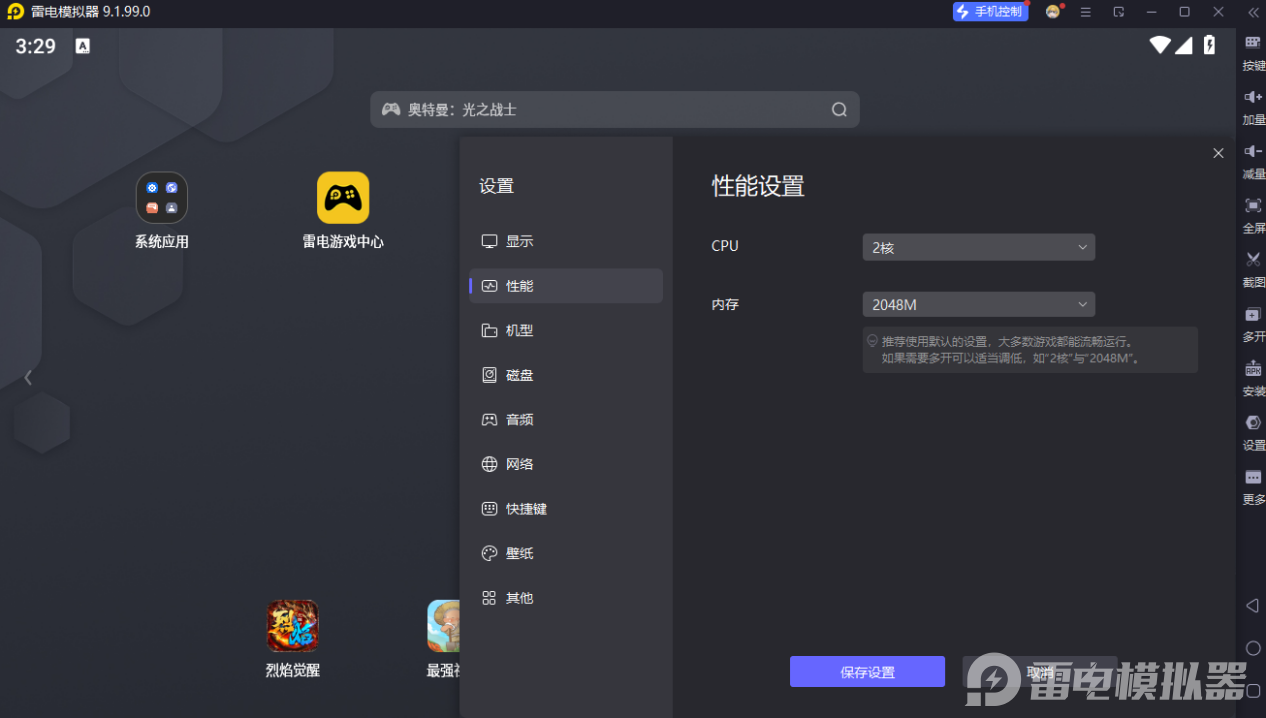Click the search magnifier icon

click(839, 110)
